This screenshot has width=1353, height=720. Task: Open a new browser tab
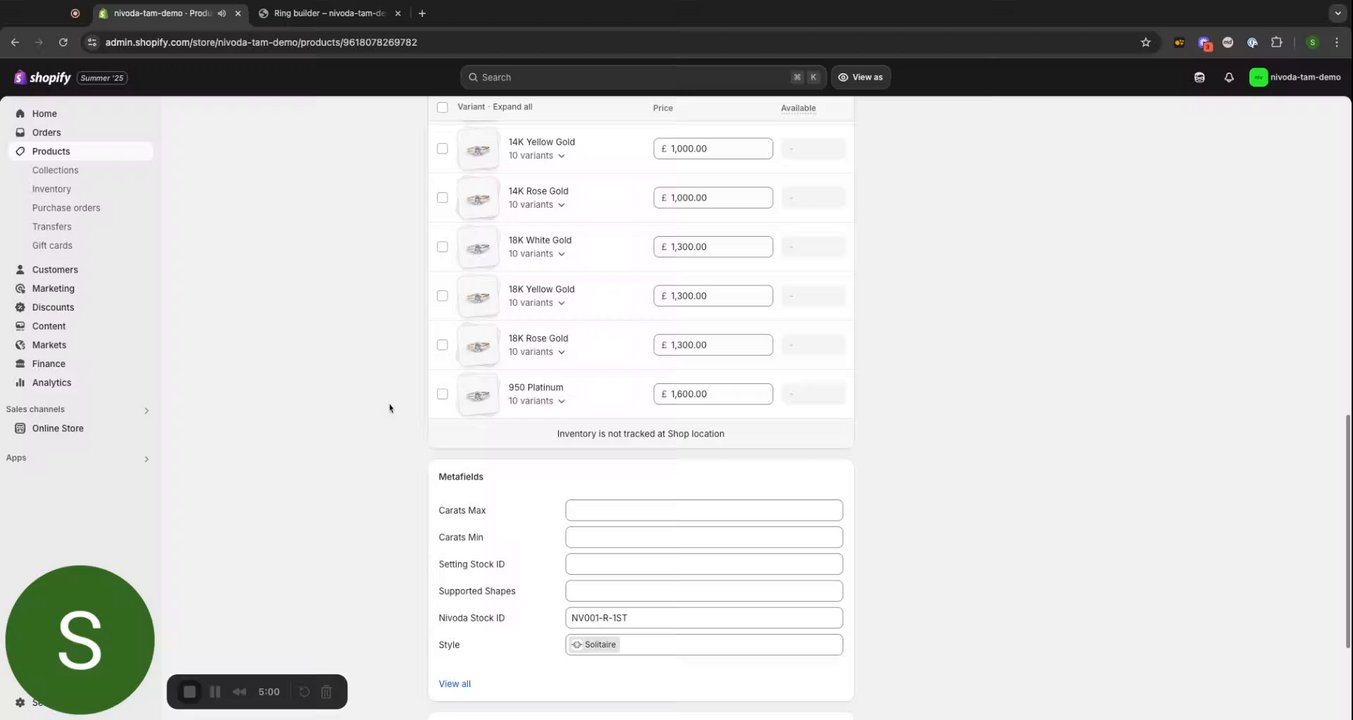click(x=422, y=13)
